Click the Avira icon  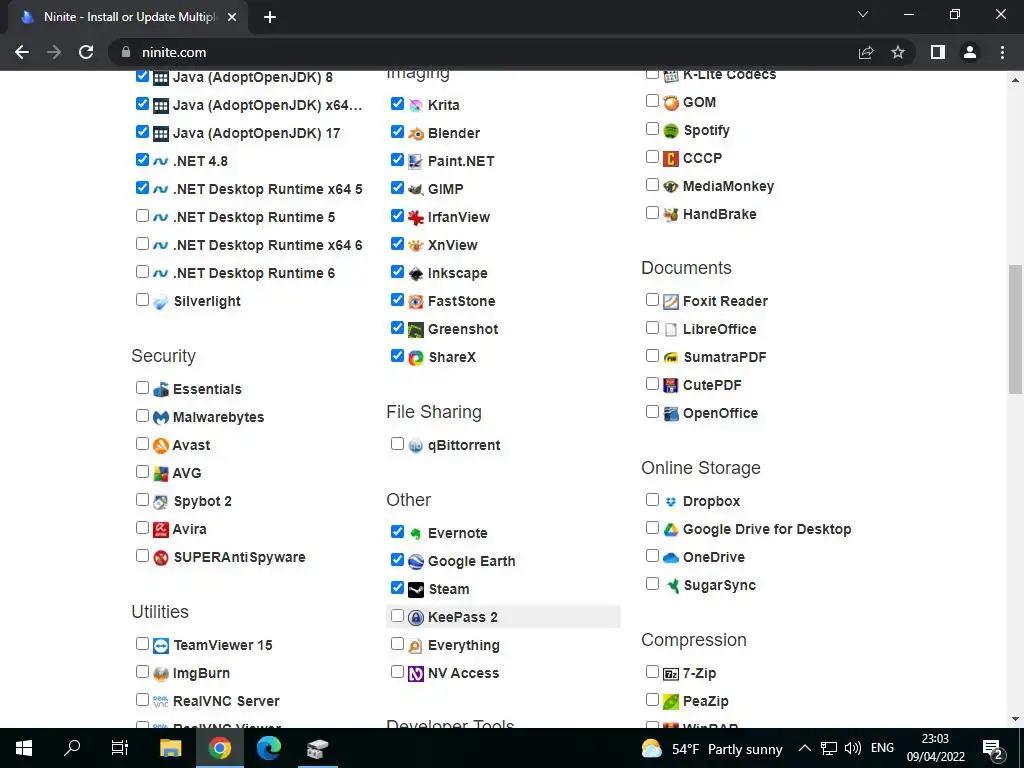tap(161, 530)
